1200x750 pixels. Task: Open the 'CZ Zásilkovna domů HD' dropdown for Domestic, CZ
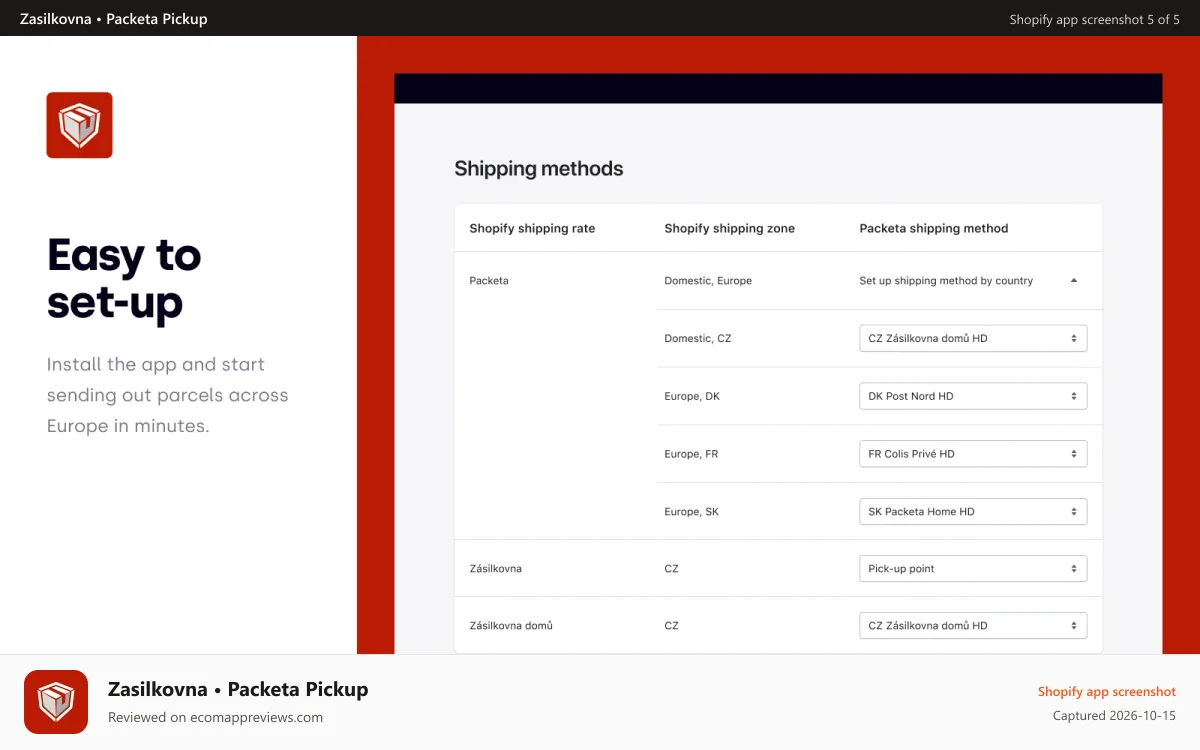(x=973, y=338)
